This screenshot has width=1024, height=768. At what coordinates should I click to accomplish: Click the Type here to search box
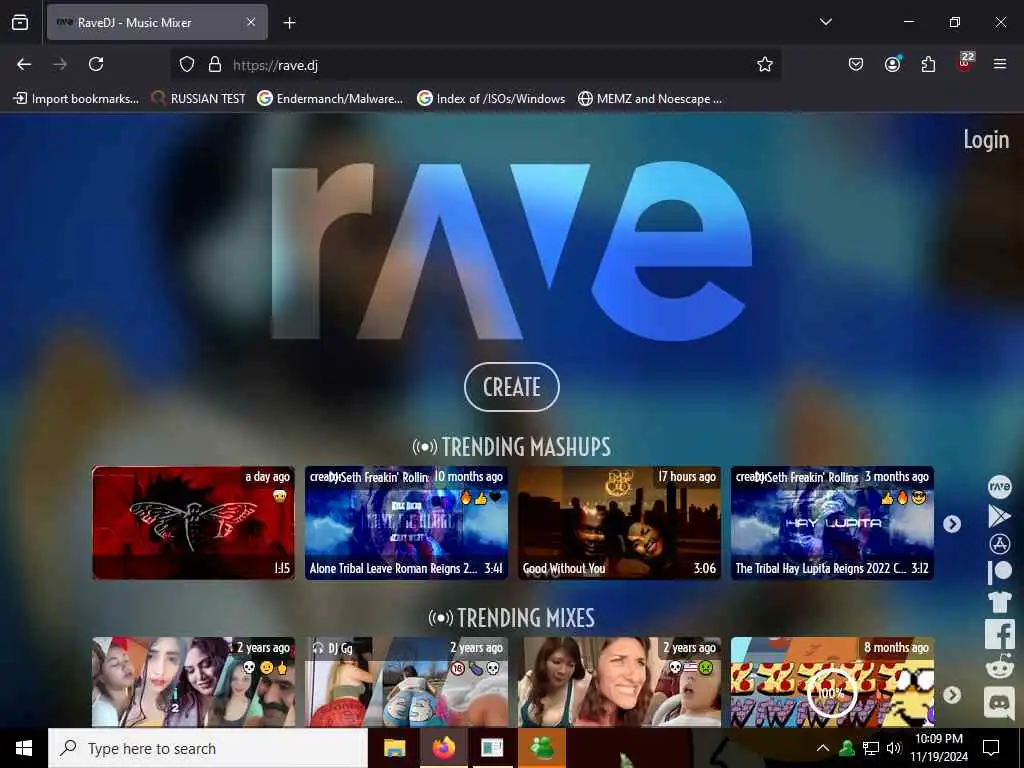(x=208, y=748)
